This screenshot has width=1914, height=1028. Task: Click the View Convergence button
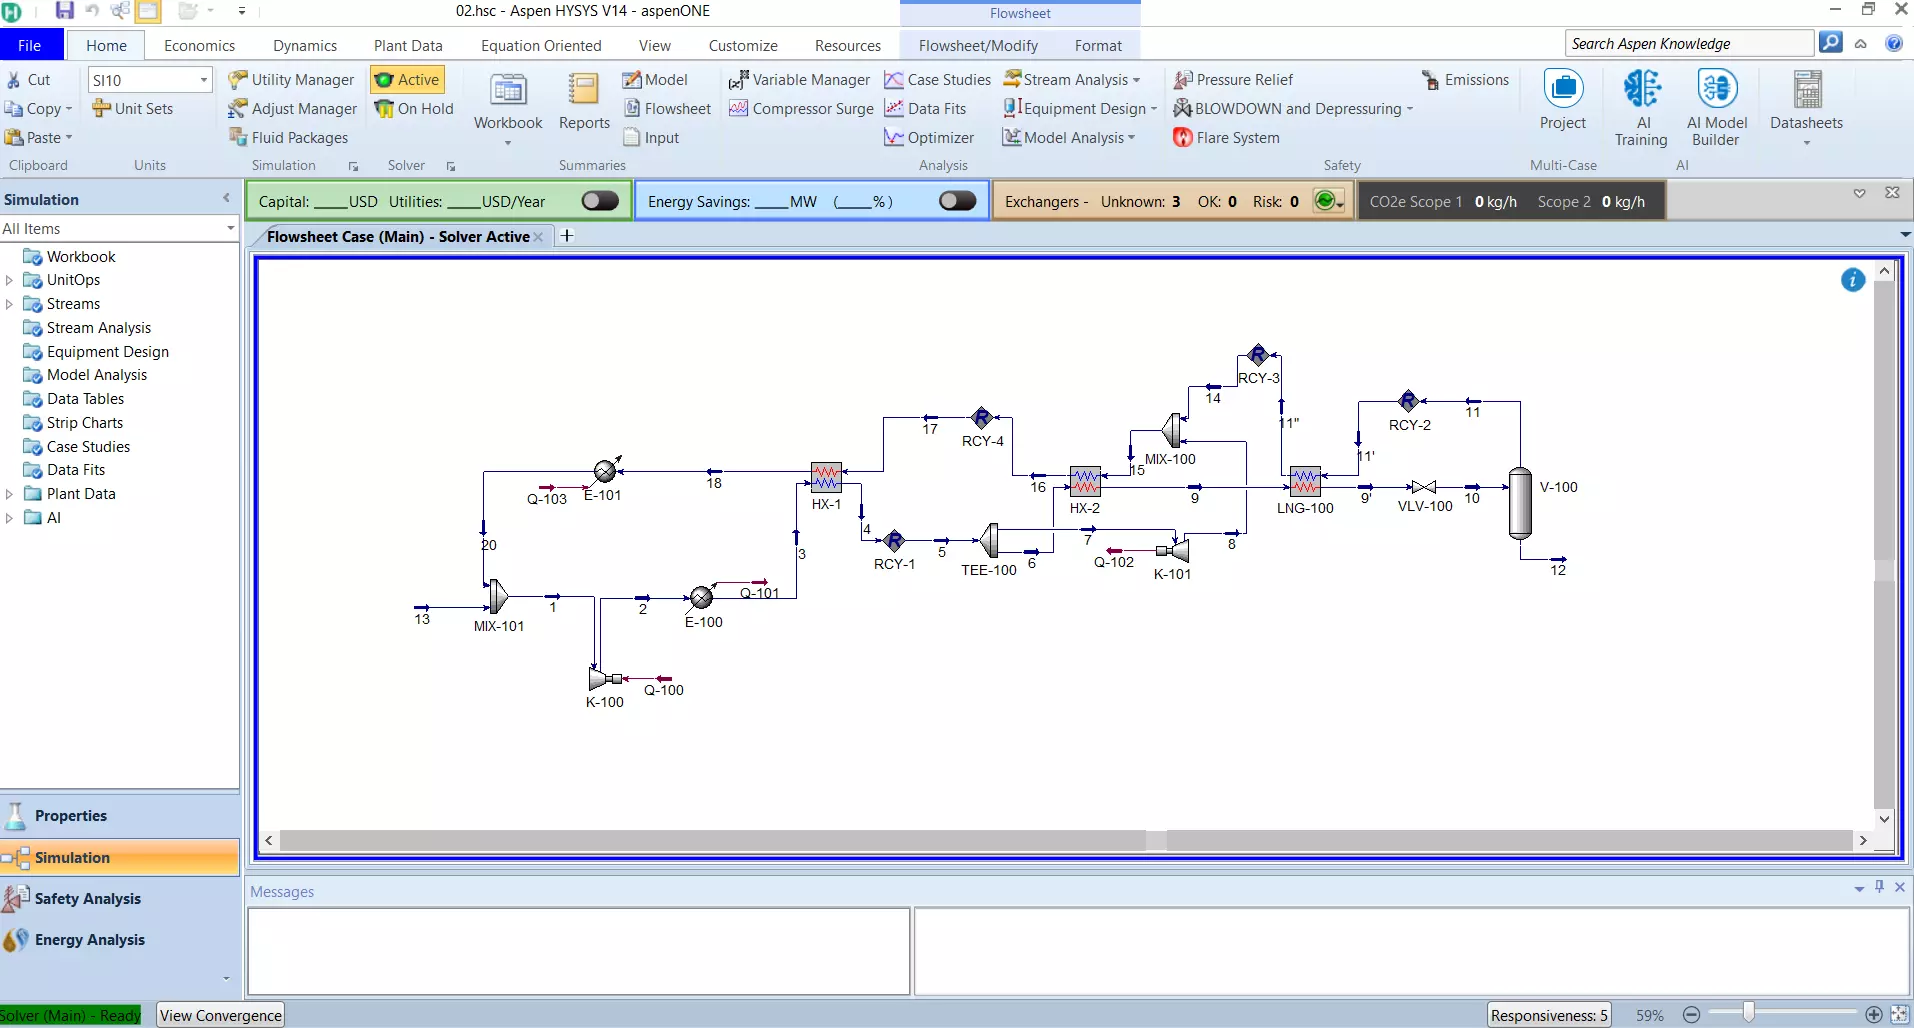click(x=221, y=1015)
